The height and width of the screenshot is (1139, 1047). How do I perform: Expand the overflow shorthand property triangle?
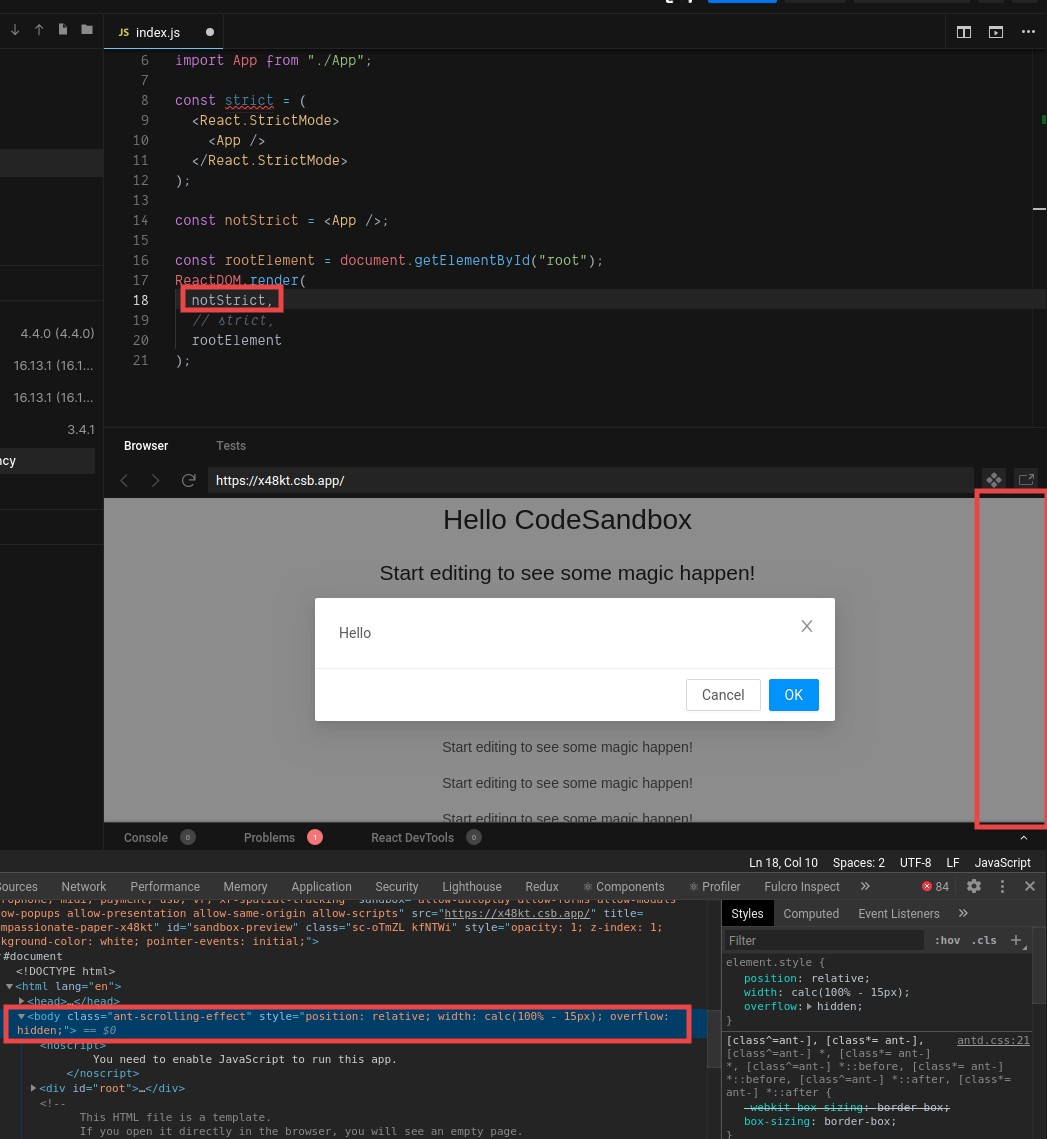(x=809, y=1006)
